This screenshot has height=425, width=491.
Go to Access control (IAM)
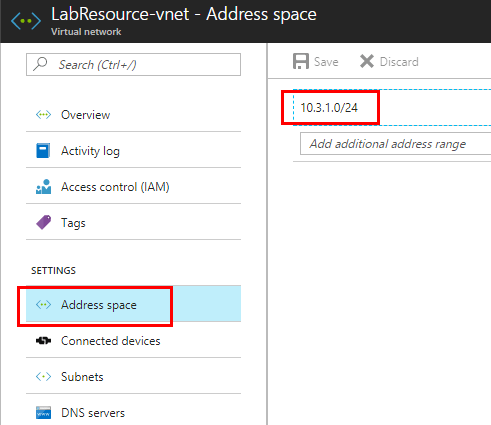(x=133, y=187)
